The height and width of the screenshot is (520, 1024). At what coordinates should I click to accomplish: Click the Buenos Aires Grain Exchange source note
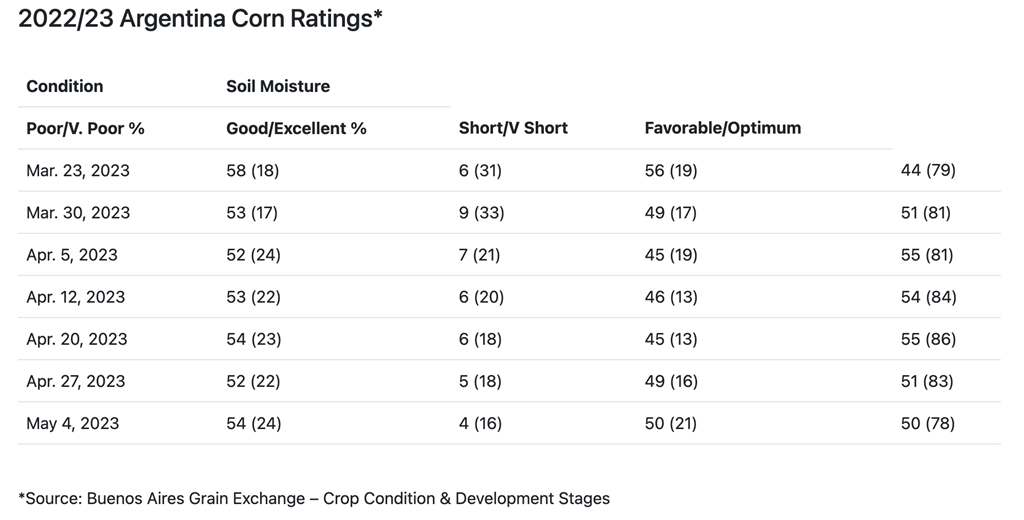click(314, 498)
